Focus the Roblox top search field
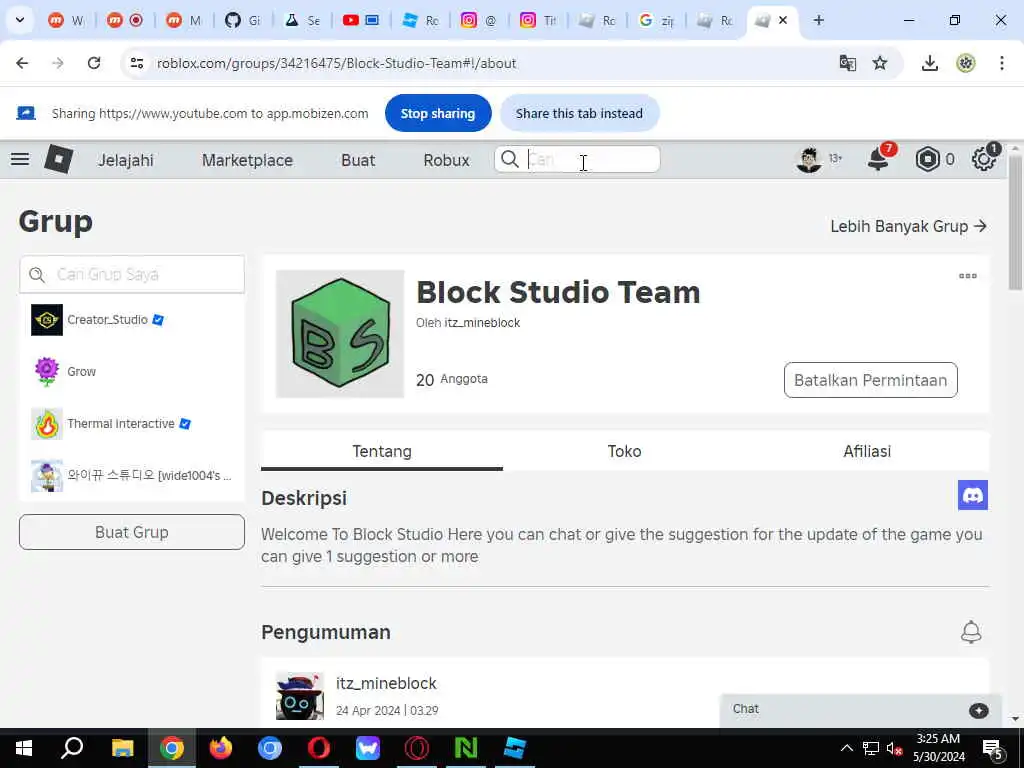The image size is (1024, 768). coord(577,159)
